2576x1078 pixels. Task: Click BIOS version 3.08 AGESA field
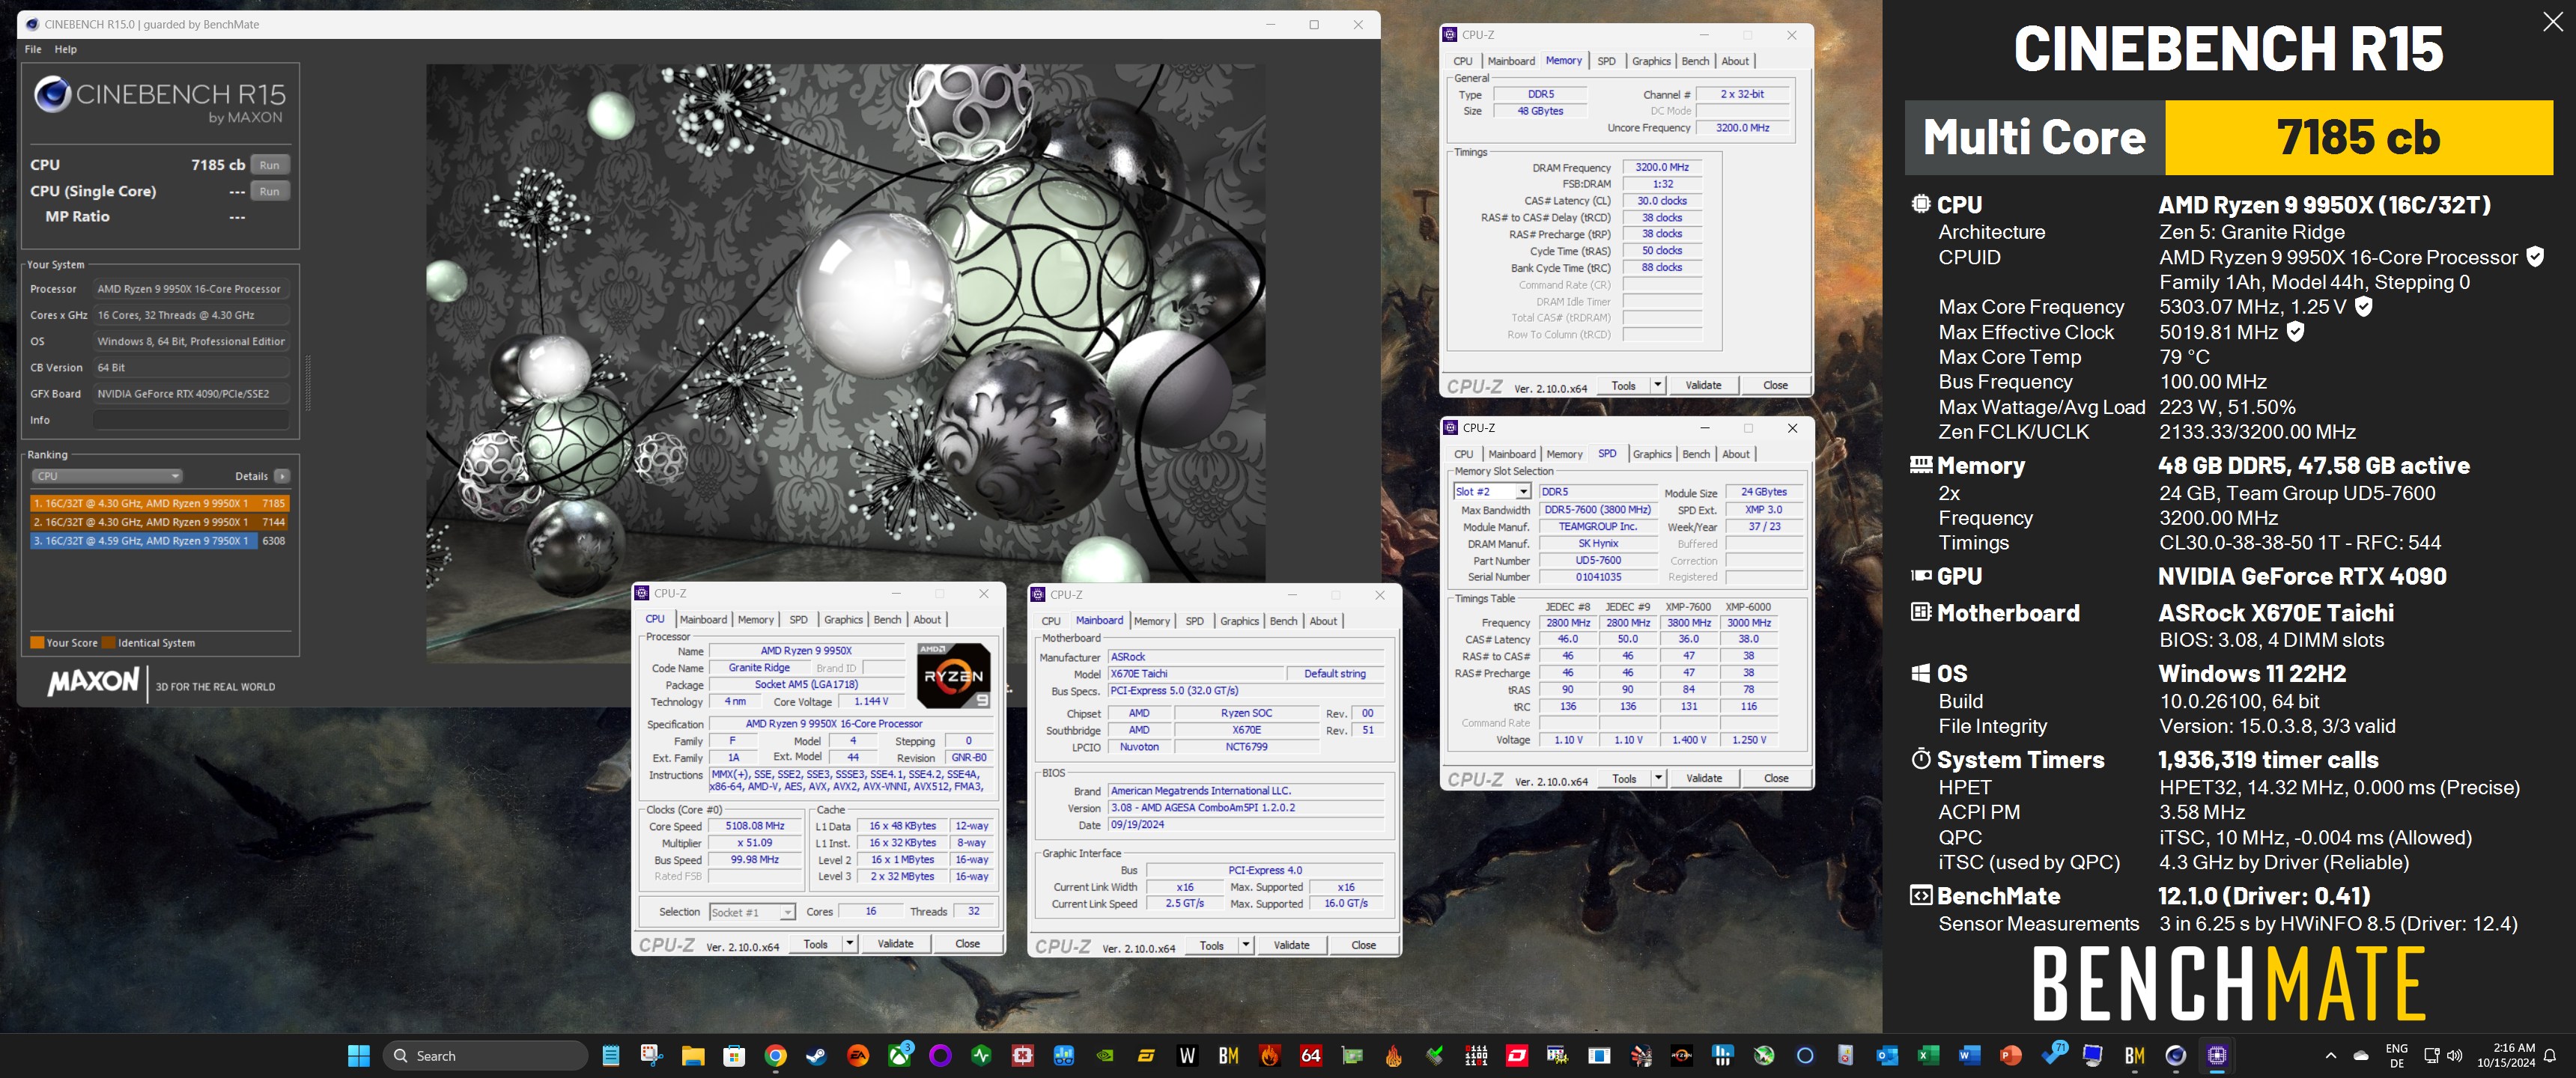click(x=1245, y=807)
